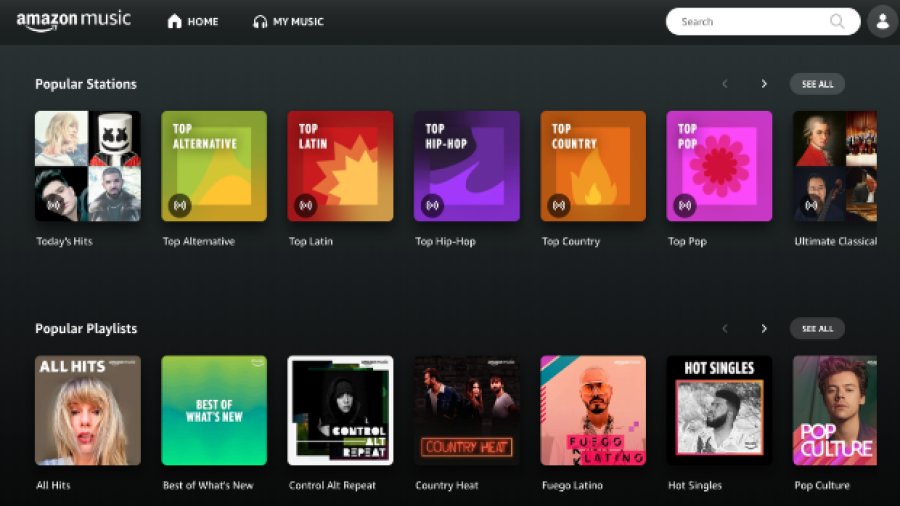Play Top Pop station radio icon
The image size is (900, 506).
point(684,205)
